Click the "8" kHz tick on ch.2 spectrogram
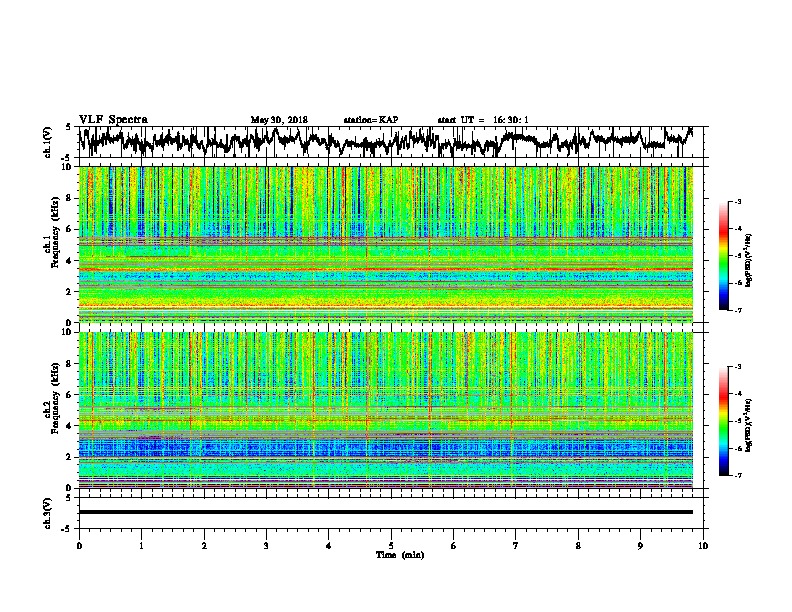The height and width of the screenshot is (612, 792). (x=70, y=364)
